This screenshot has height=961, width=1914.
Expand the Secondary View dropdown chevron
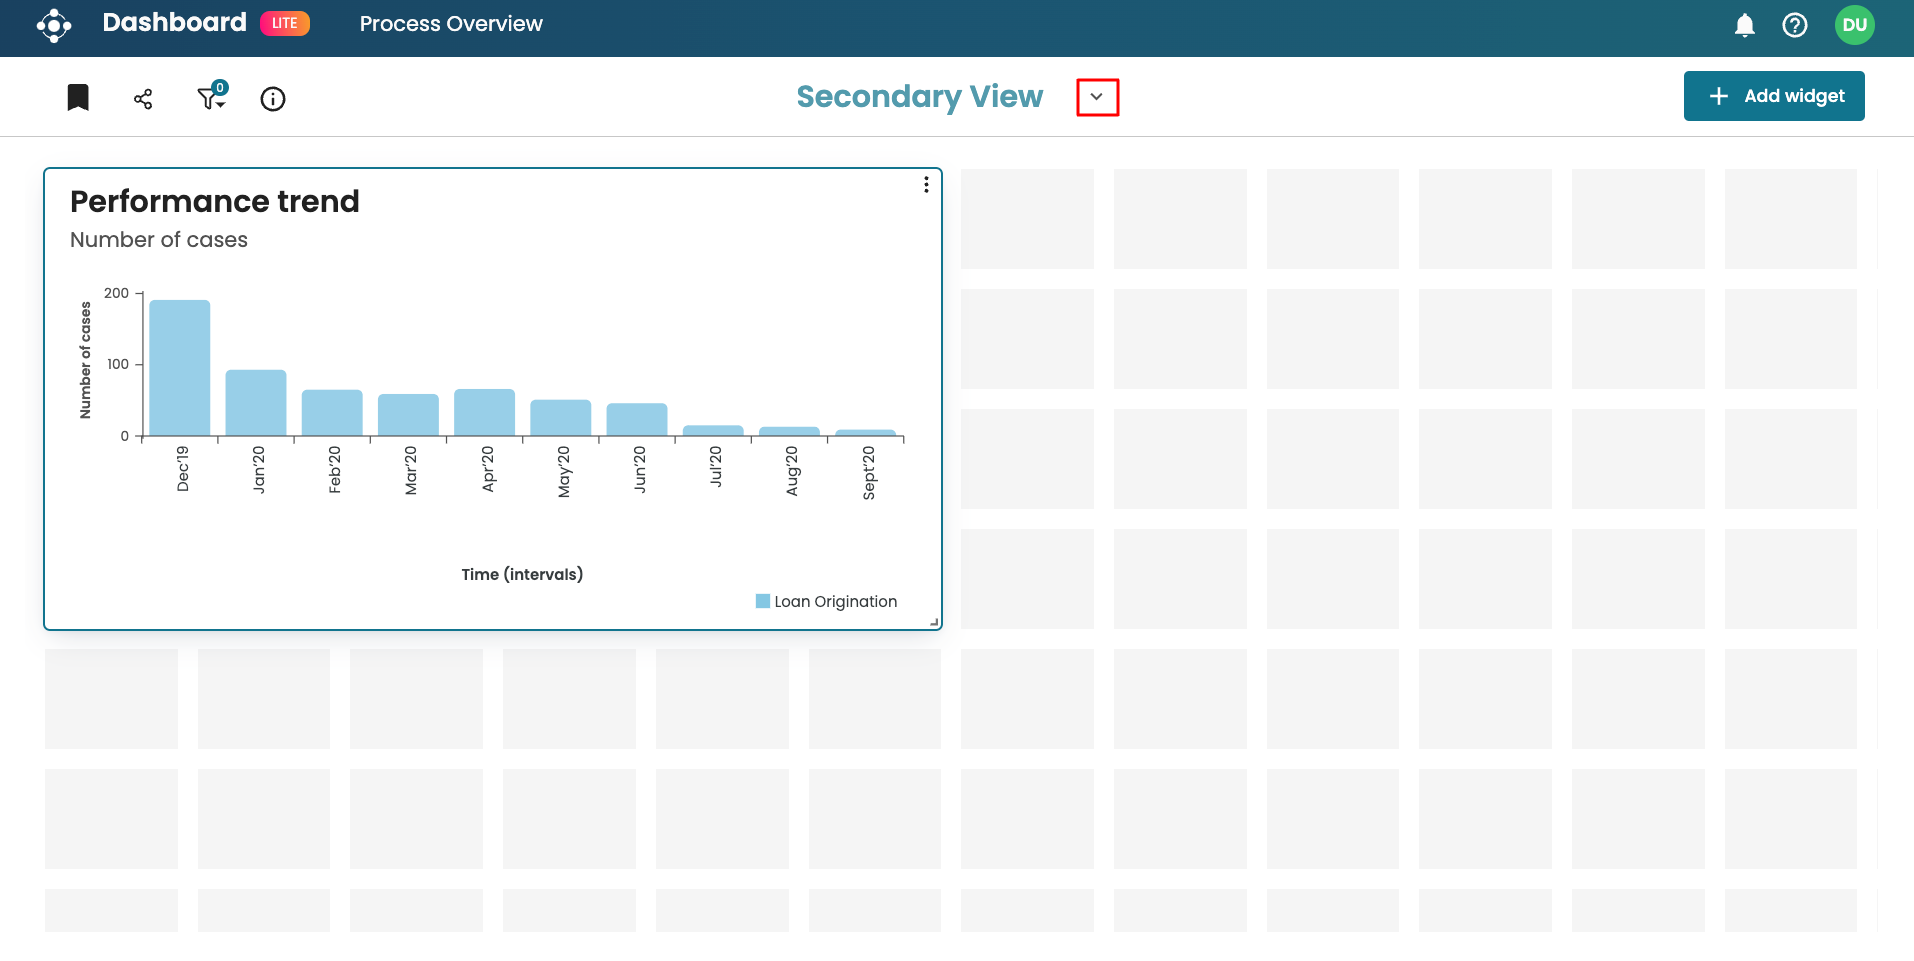1097,97
